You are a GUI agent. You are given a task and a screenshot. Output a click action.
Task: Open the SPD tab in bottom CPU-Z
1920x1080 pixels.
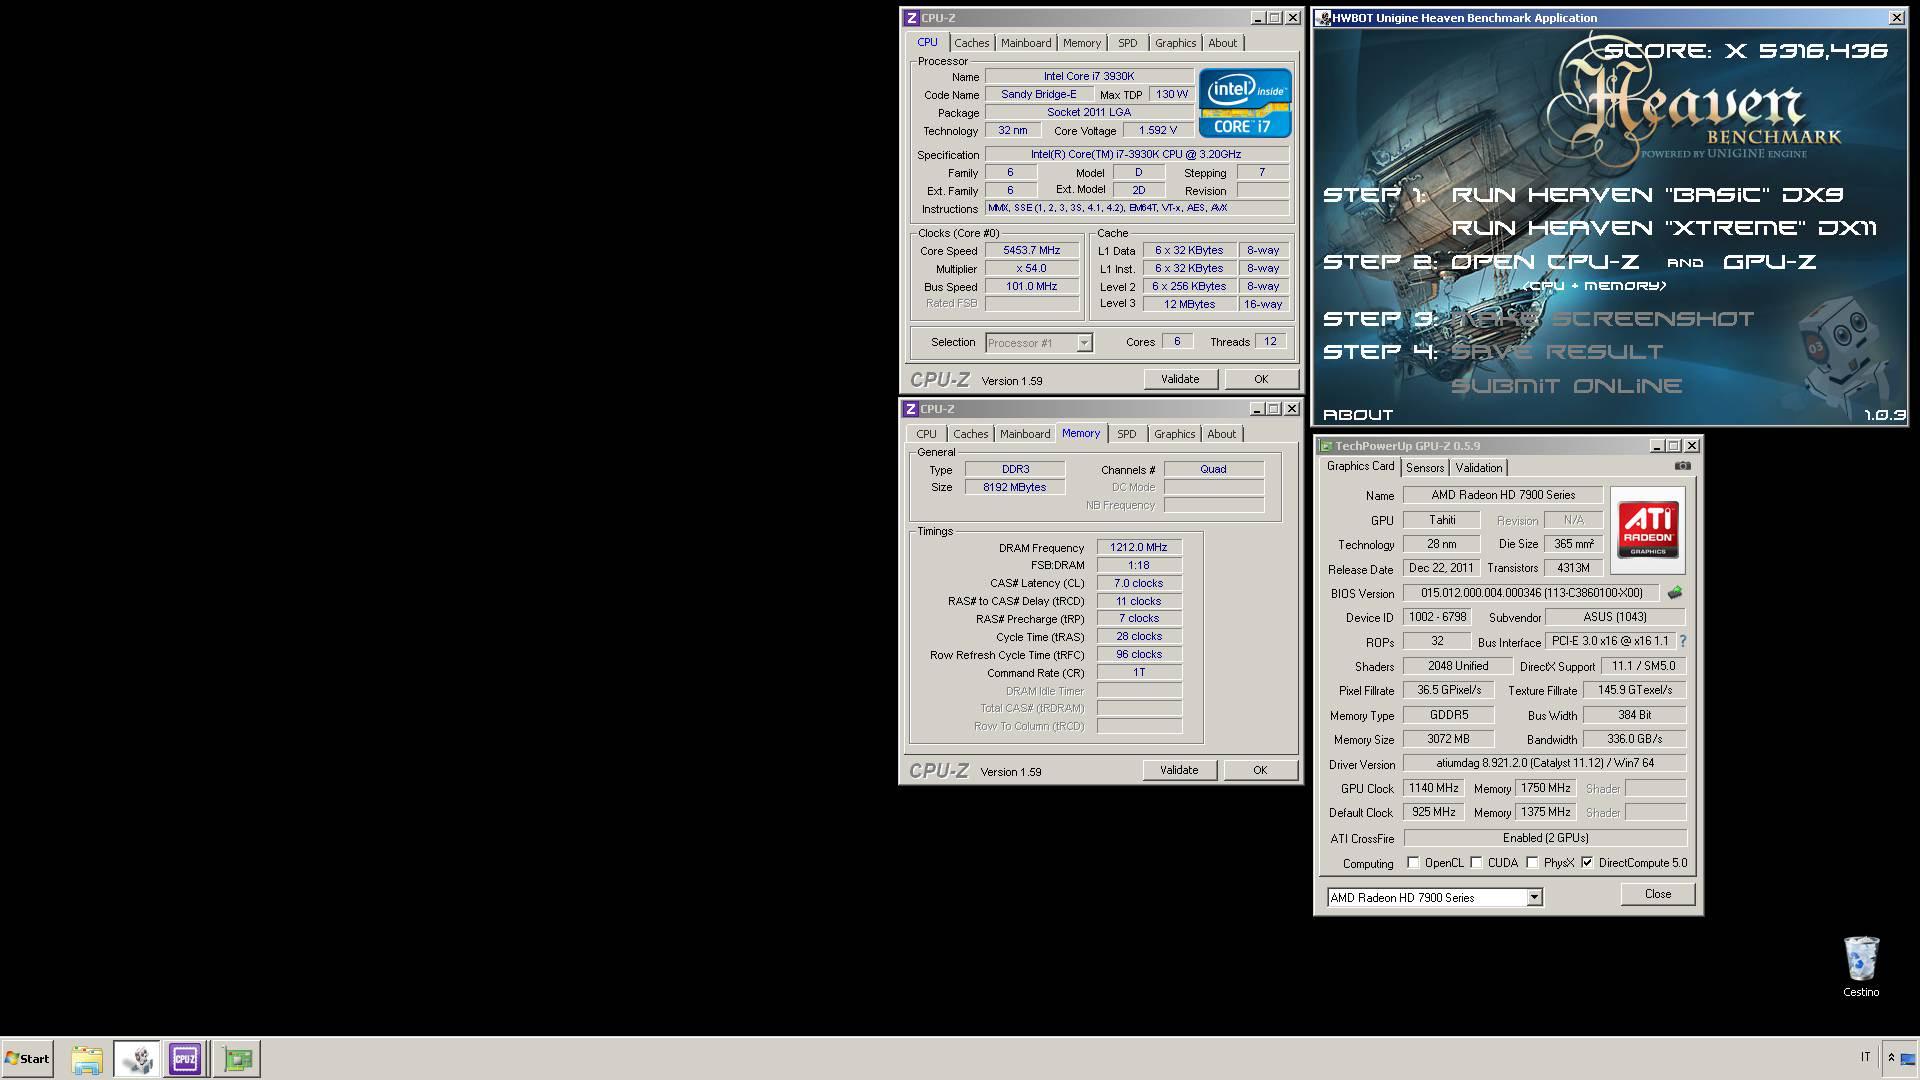point(1126,434)
